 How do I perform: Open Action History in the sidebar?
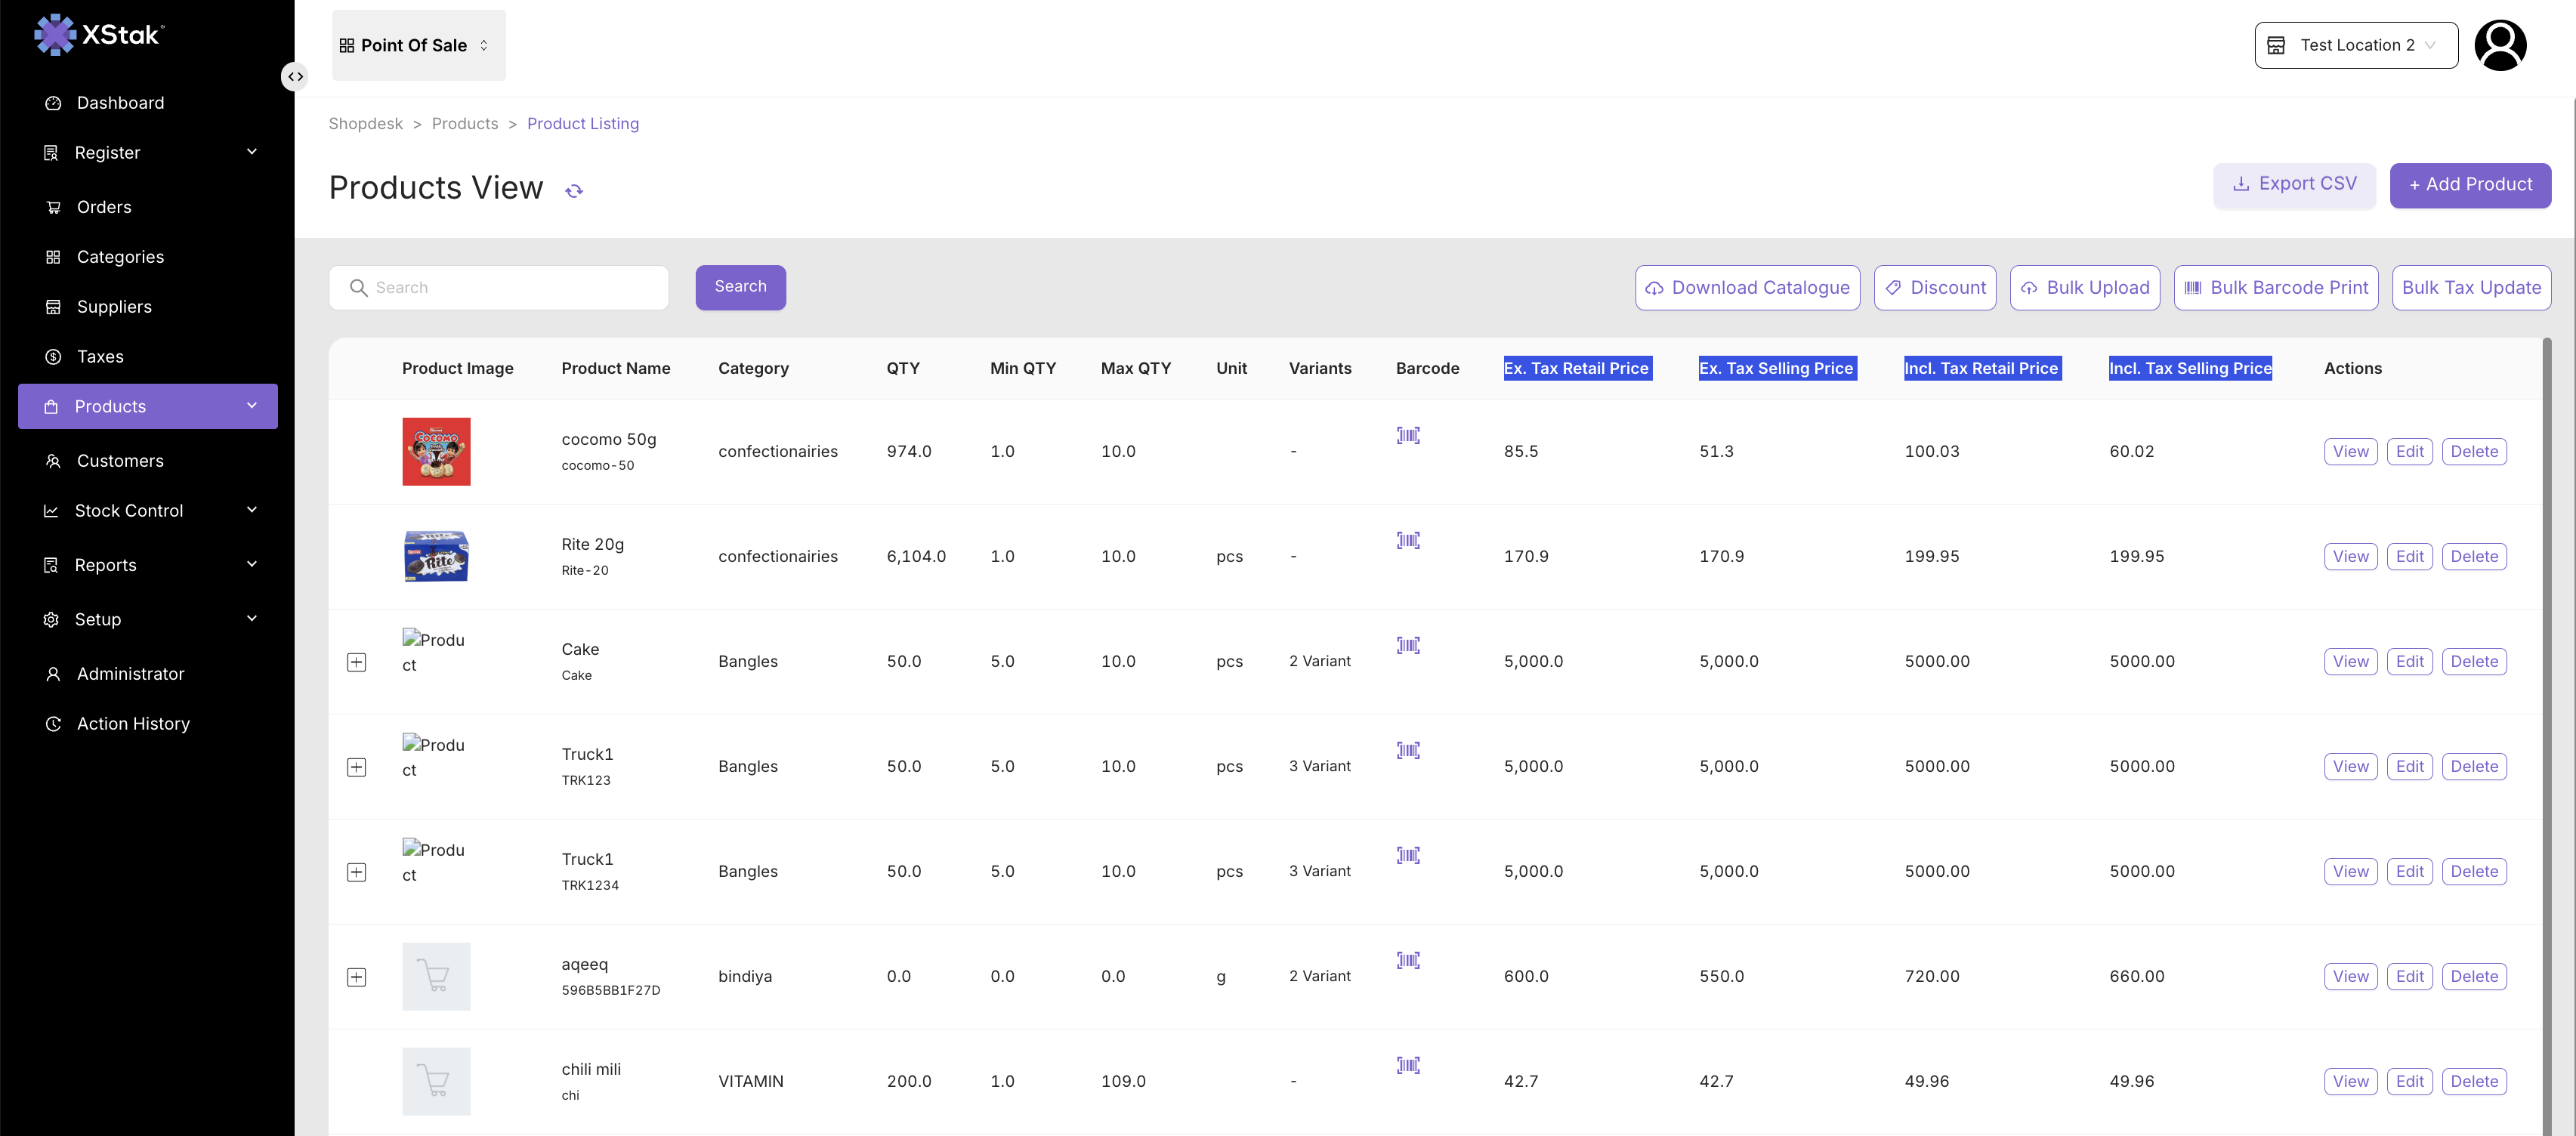point(133,724)
